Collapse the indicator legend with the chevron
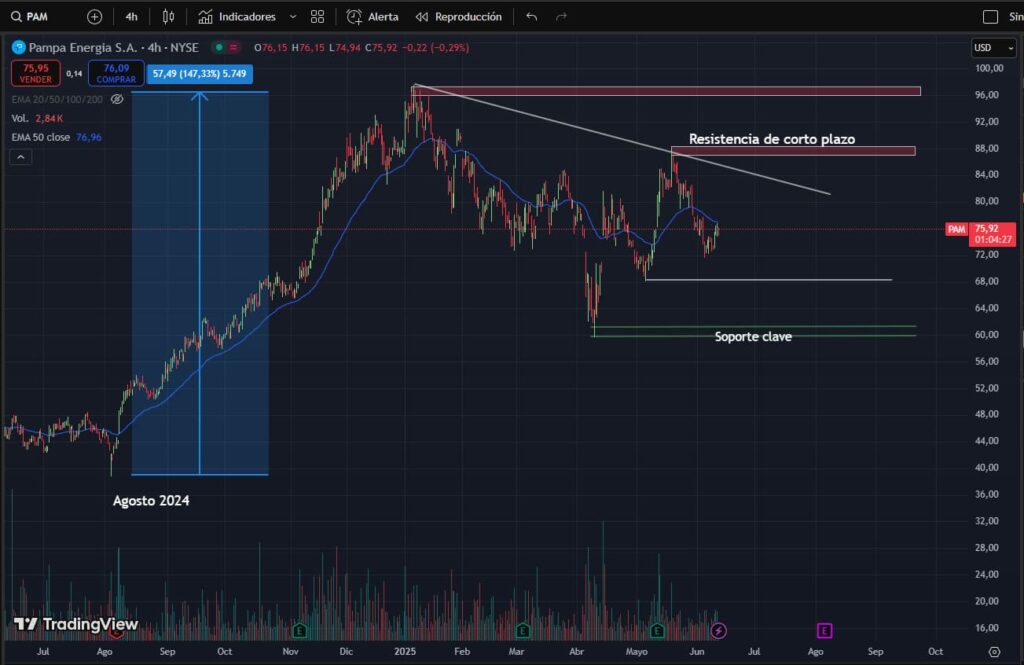Viewport: 1024px width, 665px height. [22, 157]
